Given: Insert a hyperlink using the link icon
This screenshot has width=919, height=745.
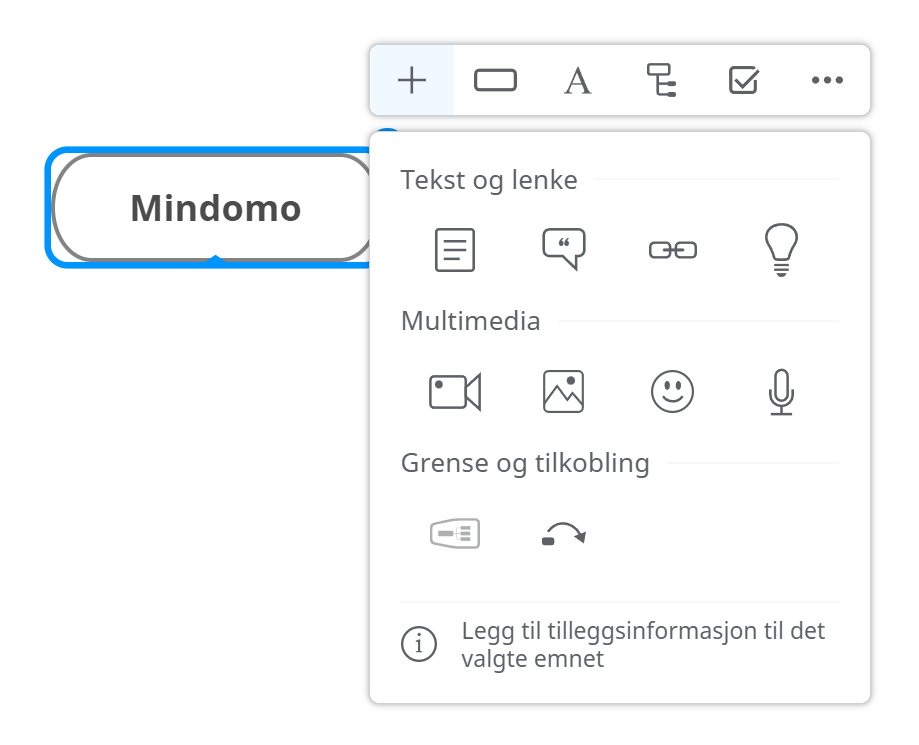Looking at the screenshot, I should click(x=672, y=249).
